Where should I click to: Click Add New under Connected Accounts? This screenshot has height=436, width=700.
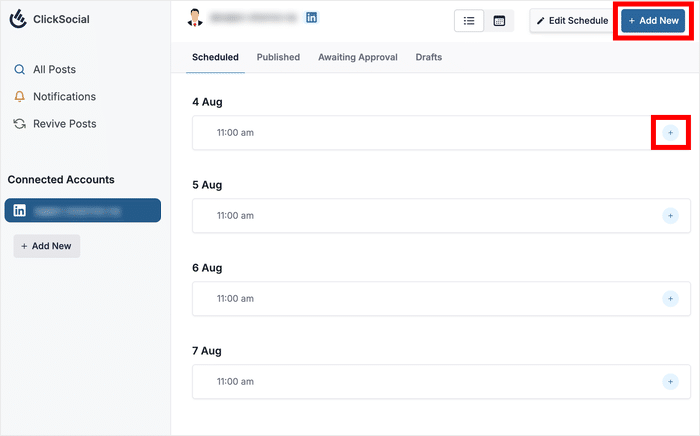pyautogui.click(x=46, y=246)
